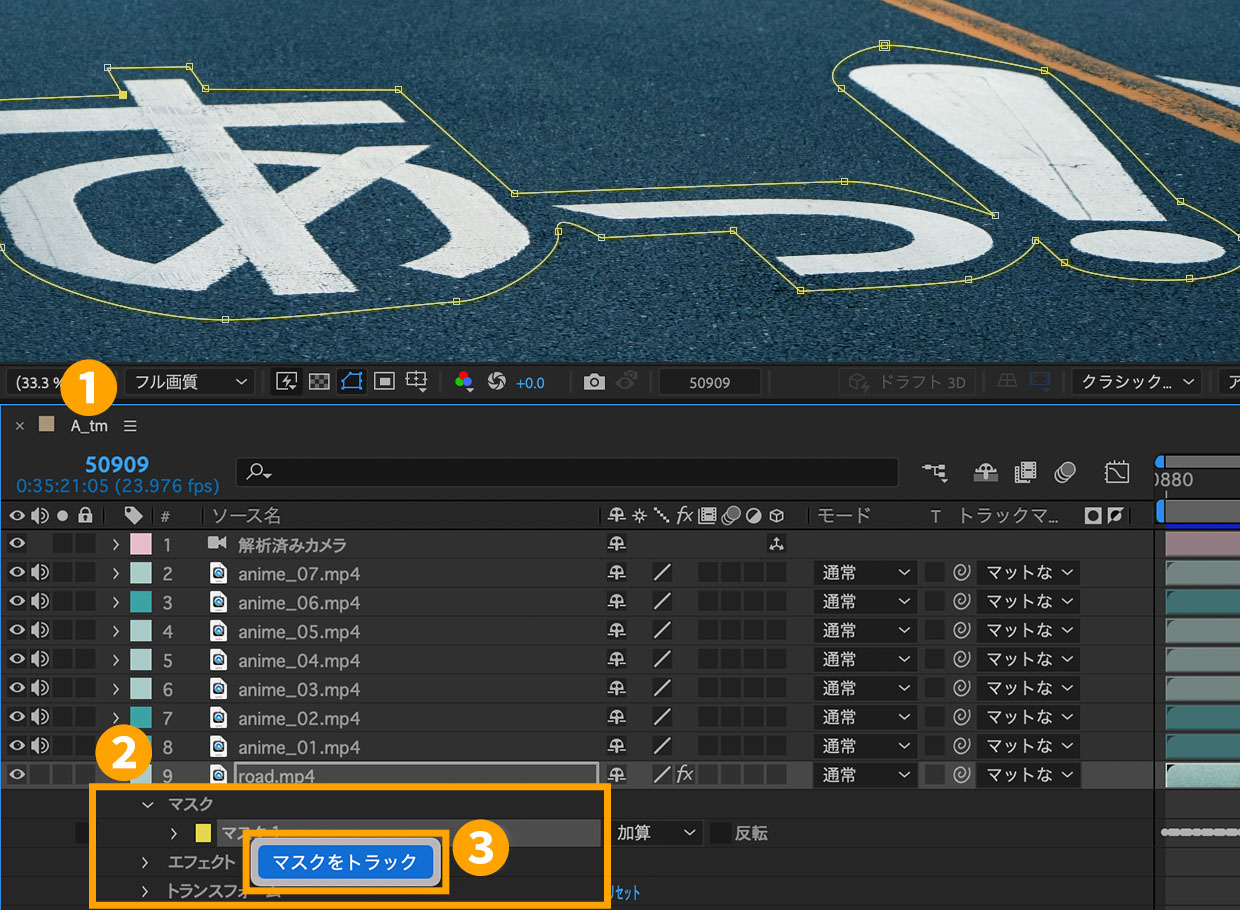Click fx switch on road.mp4 layer
This screenshot has height=910, width=1240.
[x=685, y=775]
